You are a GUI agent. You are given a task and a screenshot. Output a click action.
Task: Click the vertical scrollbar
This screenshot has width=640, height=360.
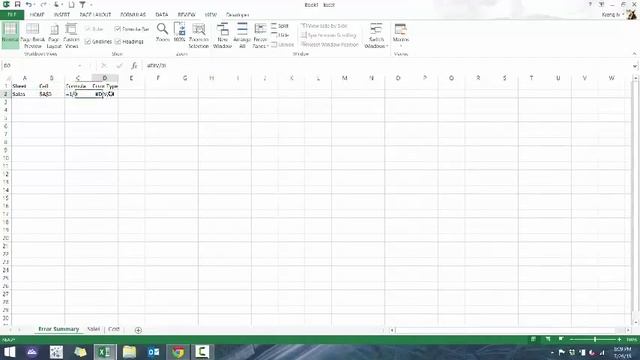(635, 199)
